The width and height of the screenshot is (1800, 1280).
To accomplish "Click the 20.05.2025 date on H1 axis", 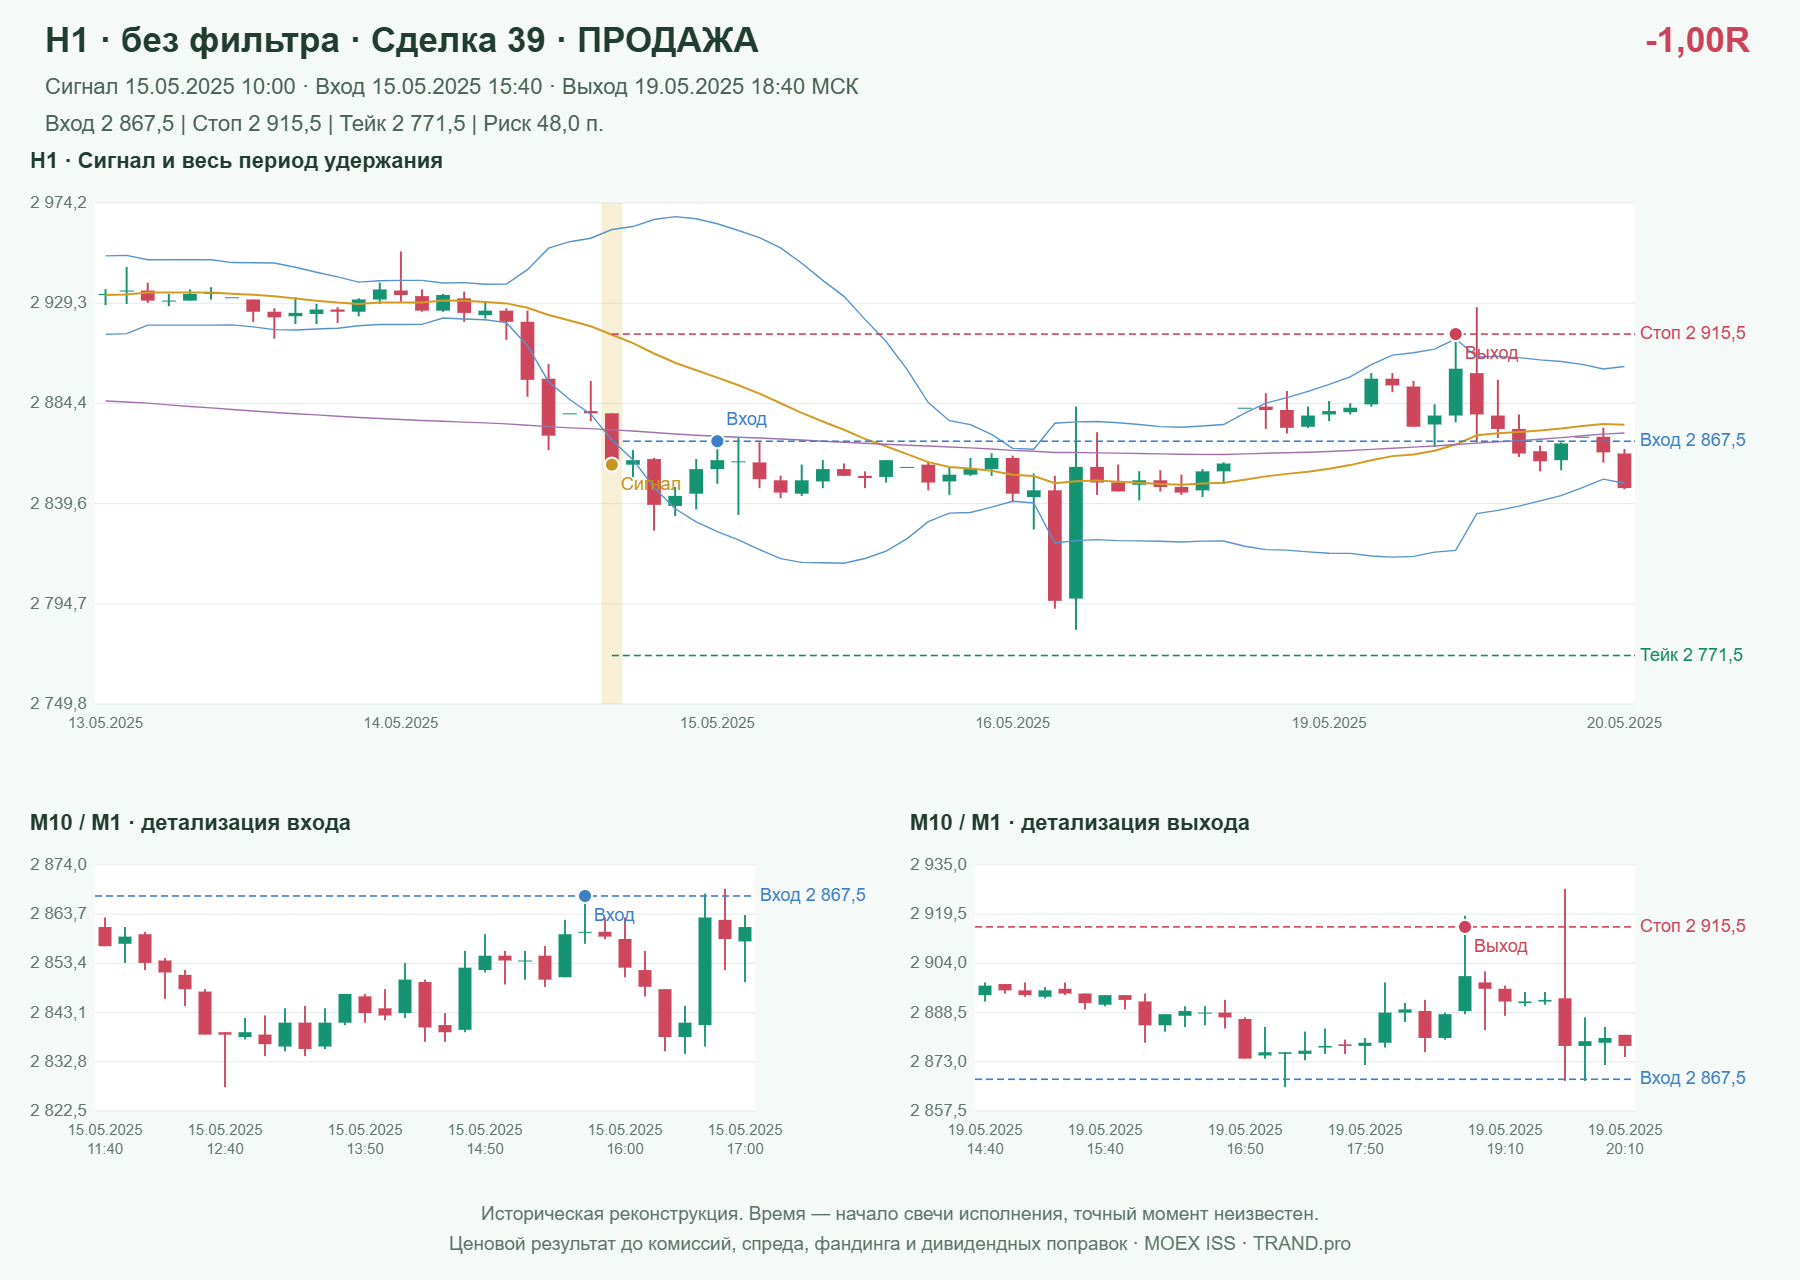I will point(1624,723).
